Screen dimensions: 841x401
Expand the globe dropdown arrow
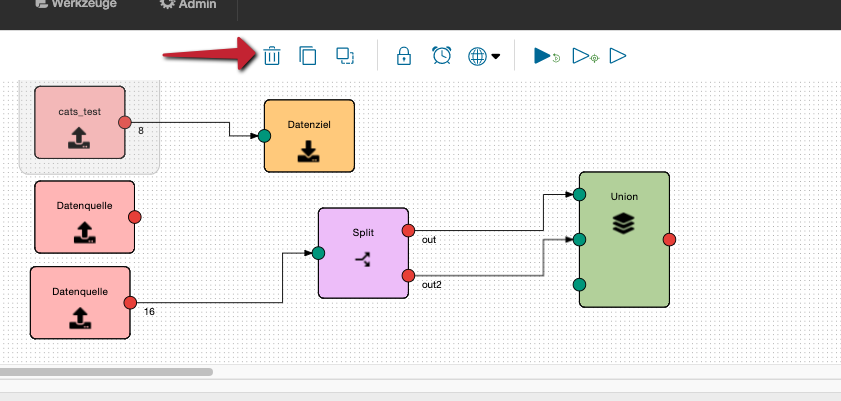(495, 57)
